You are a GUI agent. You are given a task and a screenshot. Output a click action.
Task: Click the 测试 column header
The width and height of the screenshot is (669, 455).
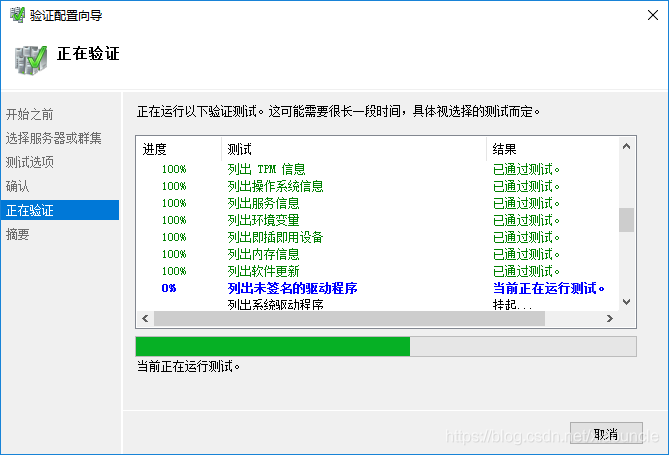pos(354,149)
